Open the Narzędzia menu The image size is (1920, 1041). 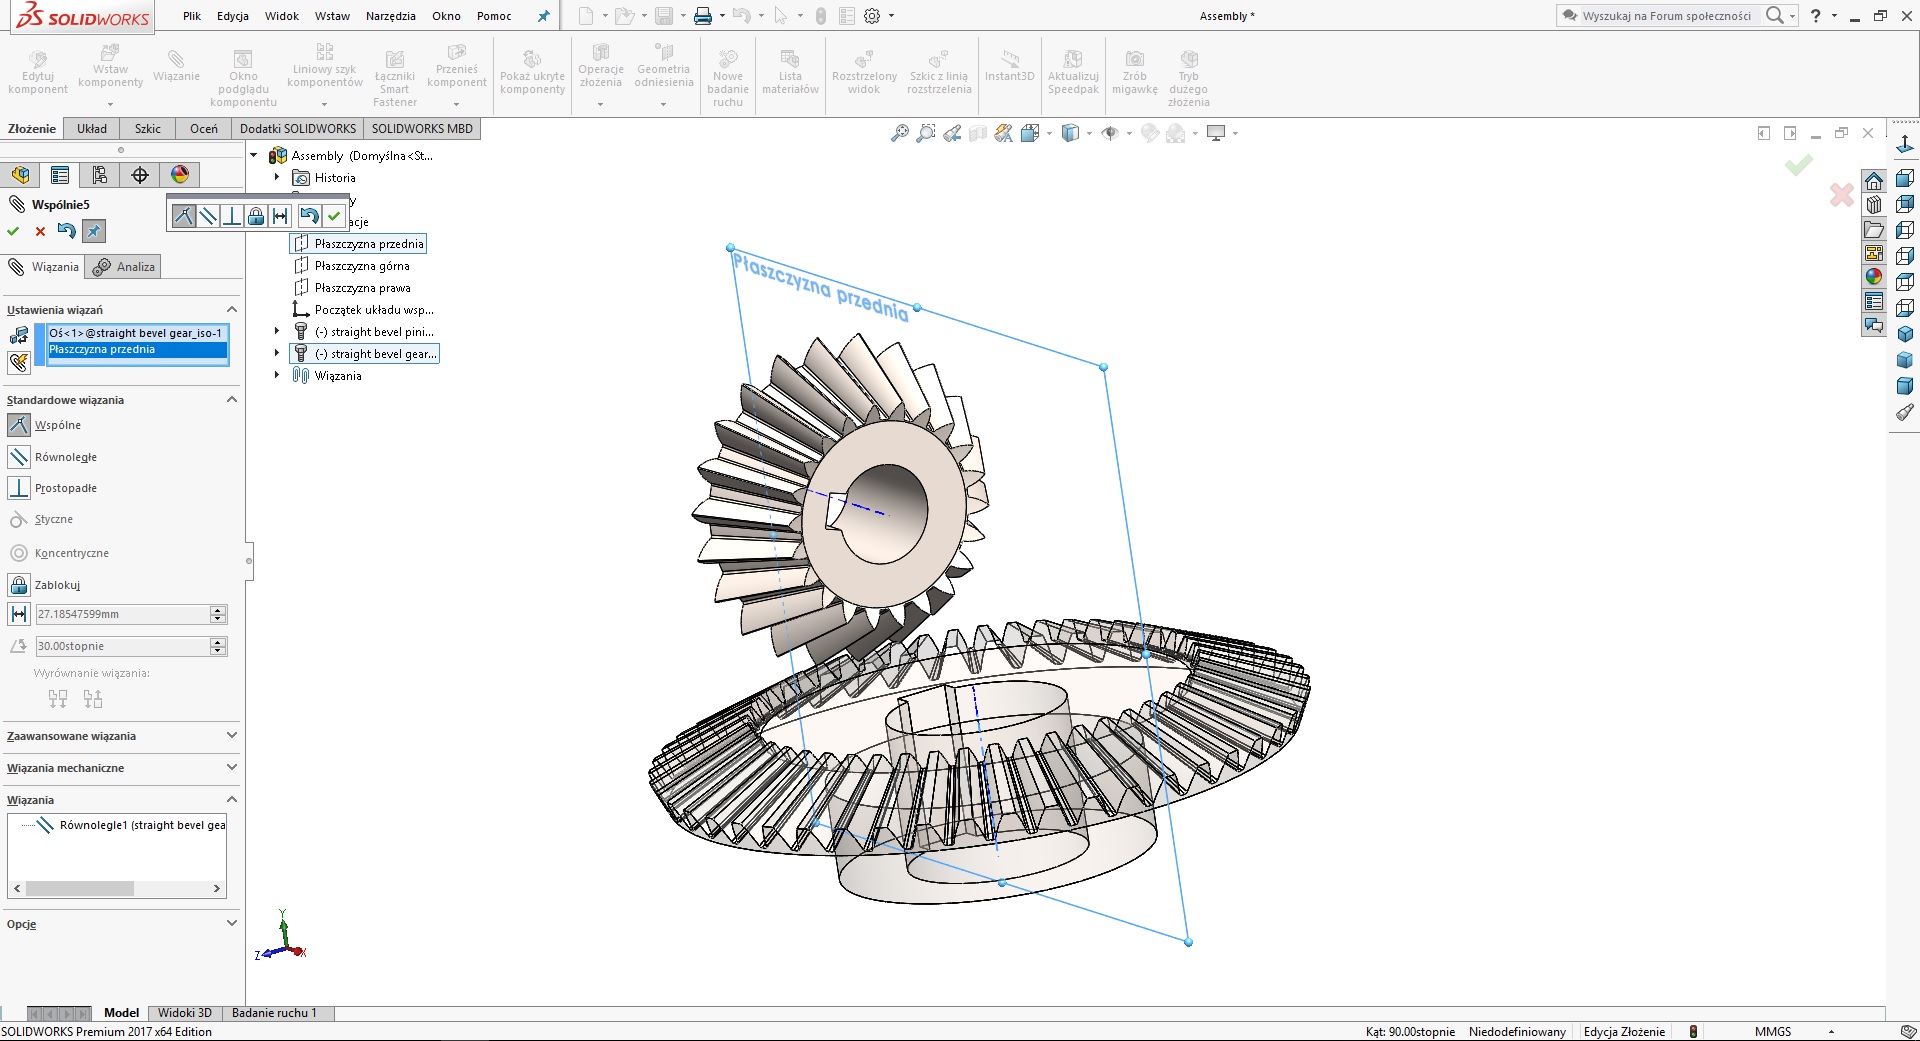(390, 16)
